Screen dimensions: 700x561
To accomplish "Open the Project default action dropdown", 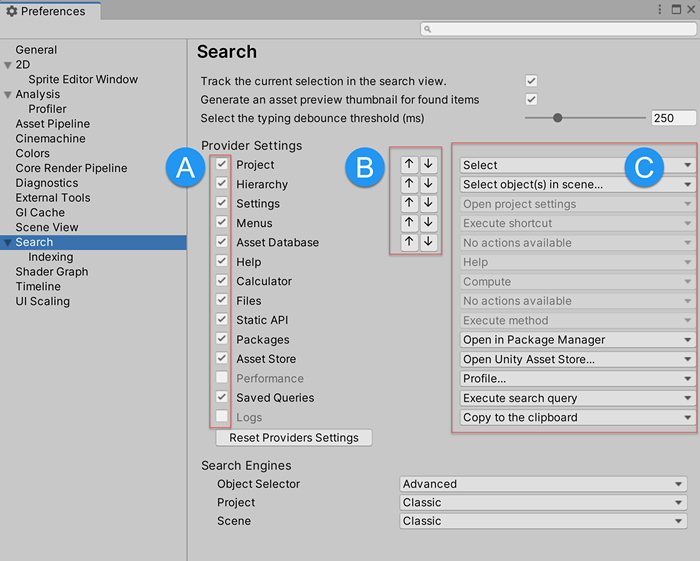I will tap(578, 165).
